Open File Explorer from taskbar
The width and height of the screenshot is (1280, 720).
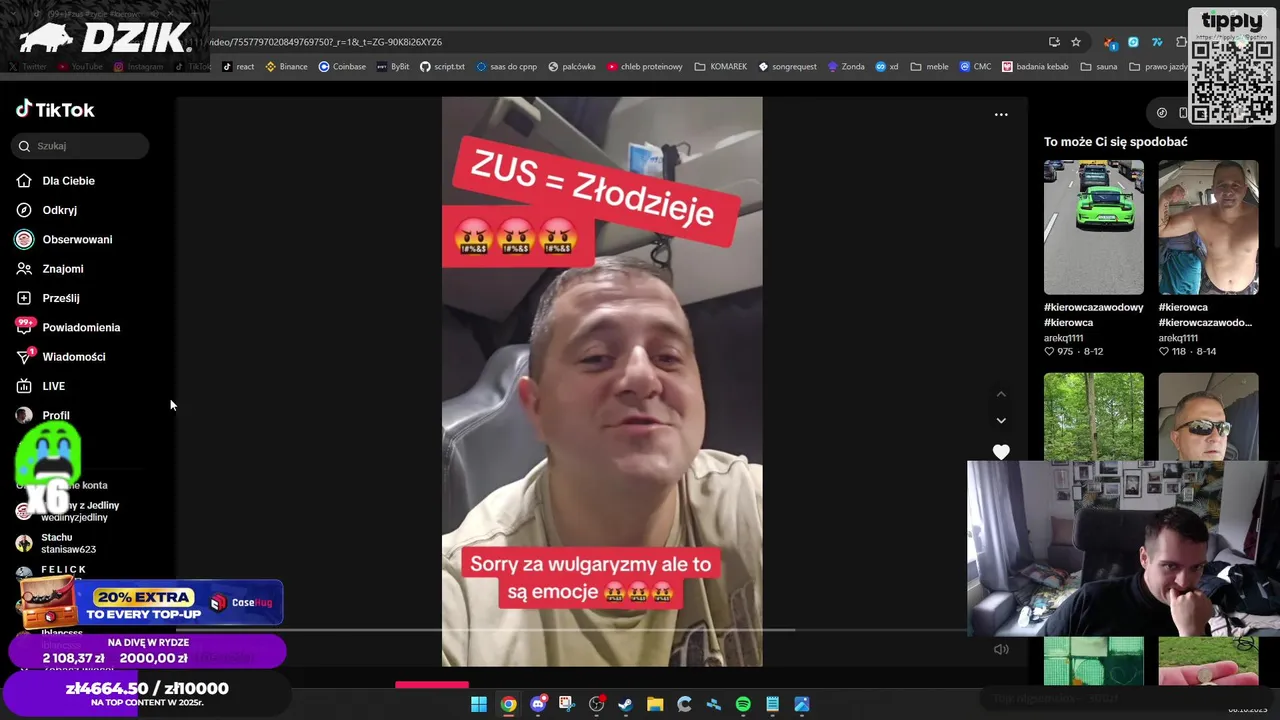click(x=655, y=704)
